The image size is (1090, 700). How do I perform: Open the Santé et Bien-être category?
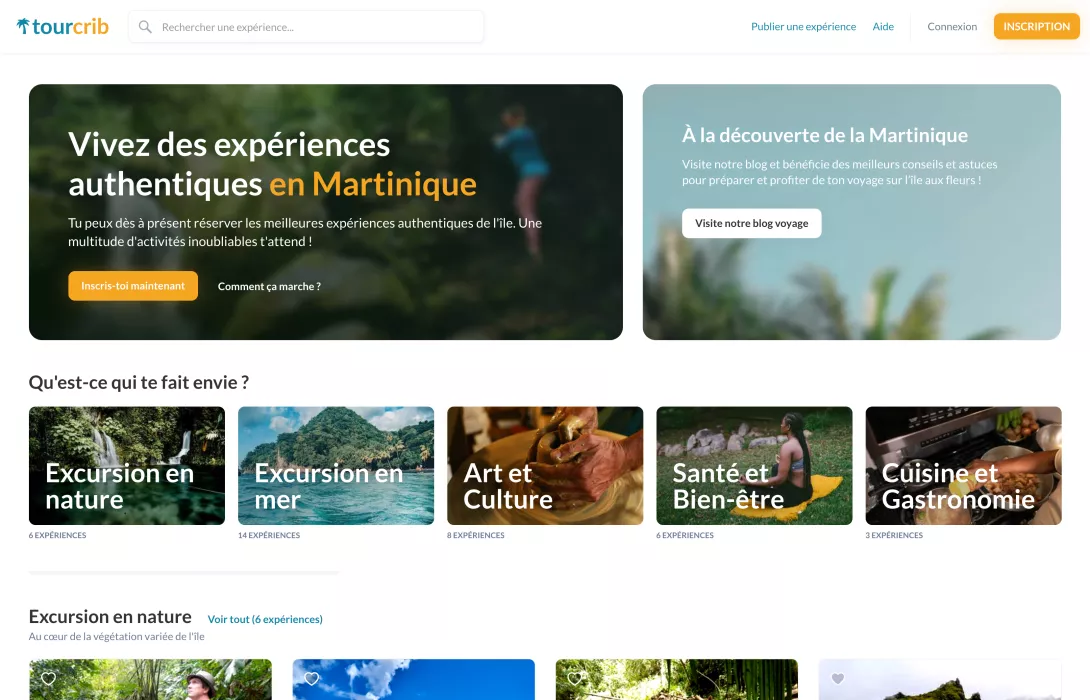pyautogui.click(x=754, y=466)
